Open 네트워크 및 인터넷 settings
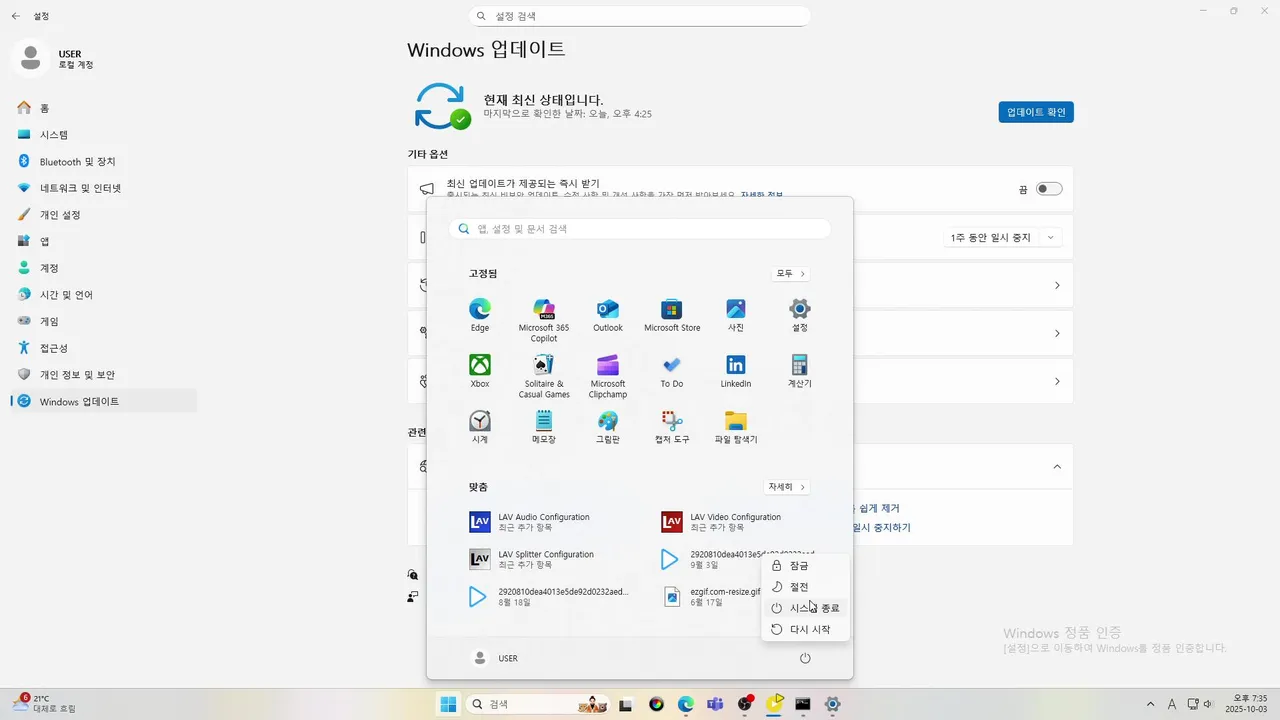 (x=104, y=188)
